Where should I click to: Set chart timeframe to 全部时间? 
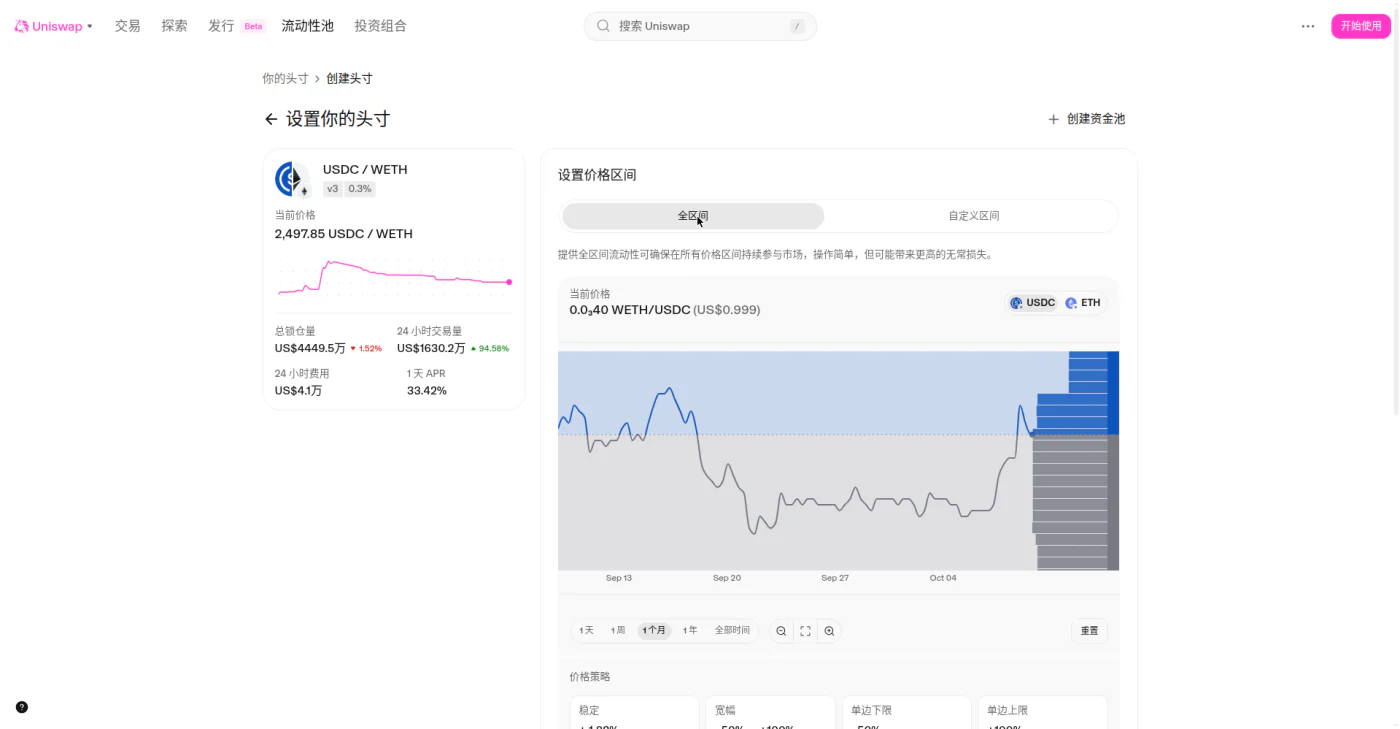[732, 631]
